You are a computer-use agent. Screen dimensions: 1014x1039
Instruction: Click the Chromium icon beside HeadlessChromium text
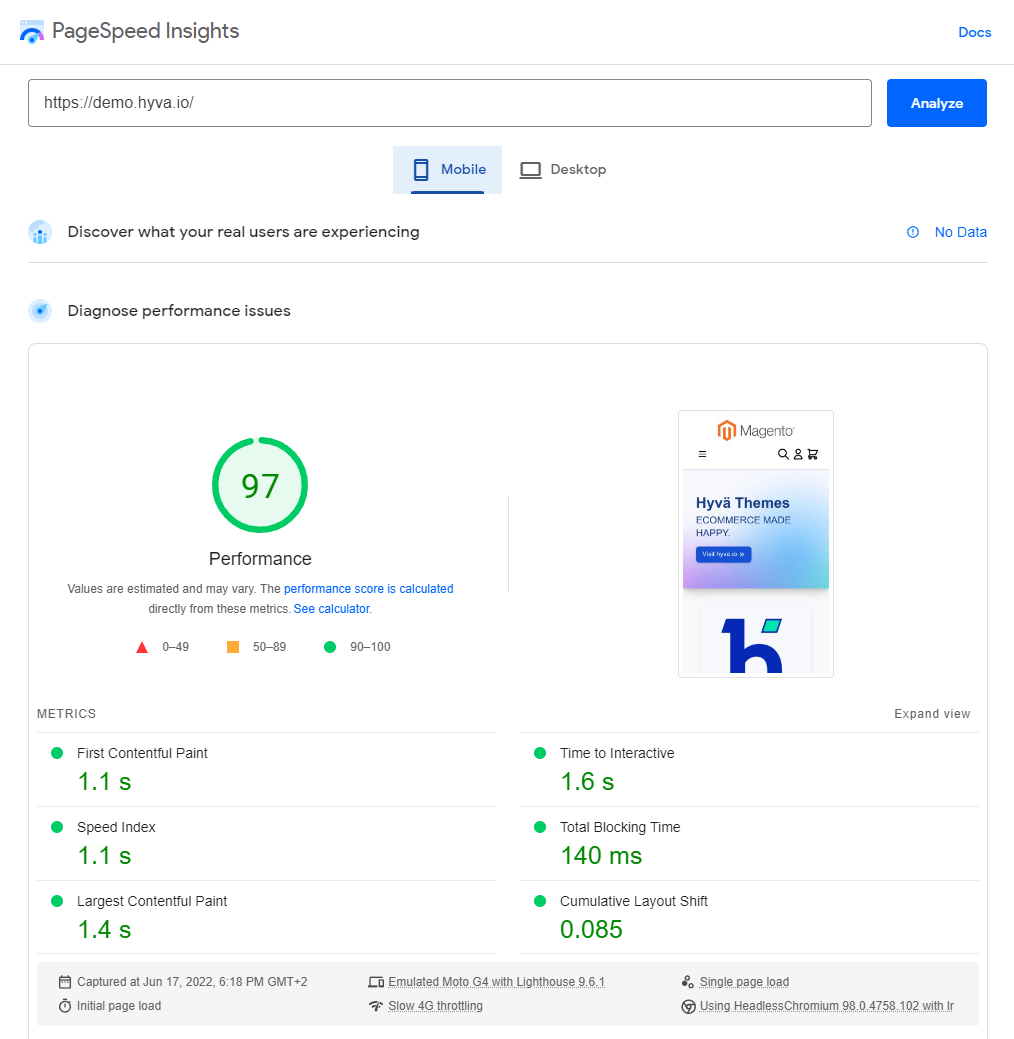688,1007
